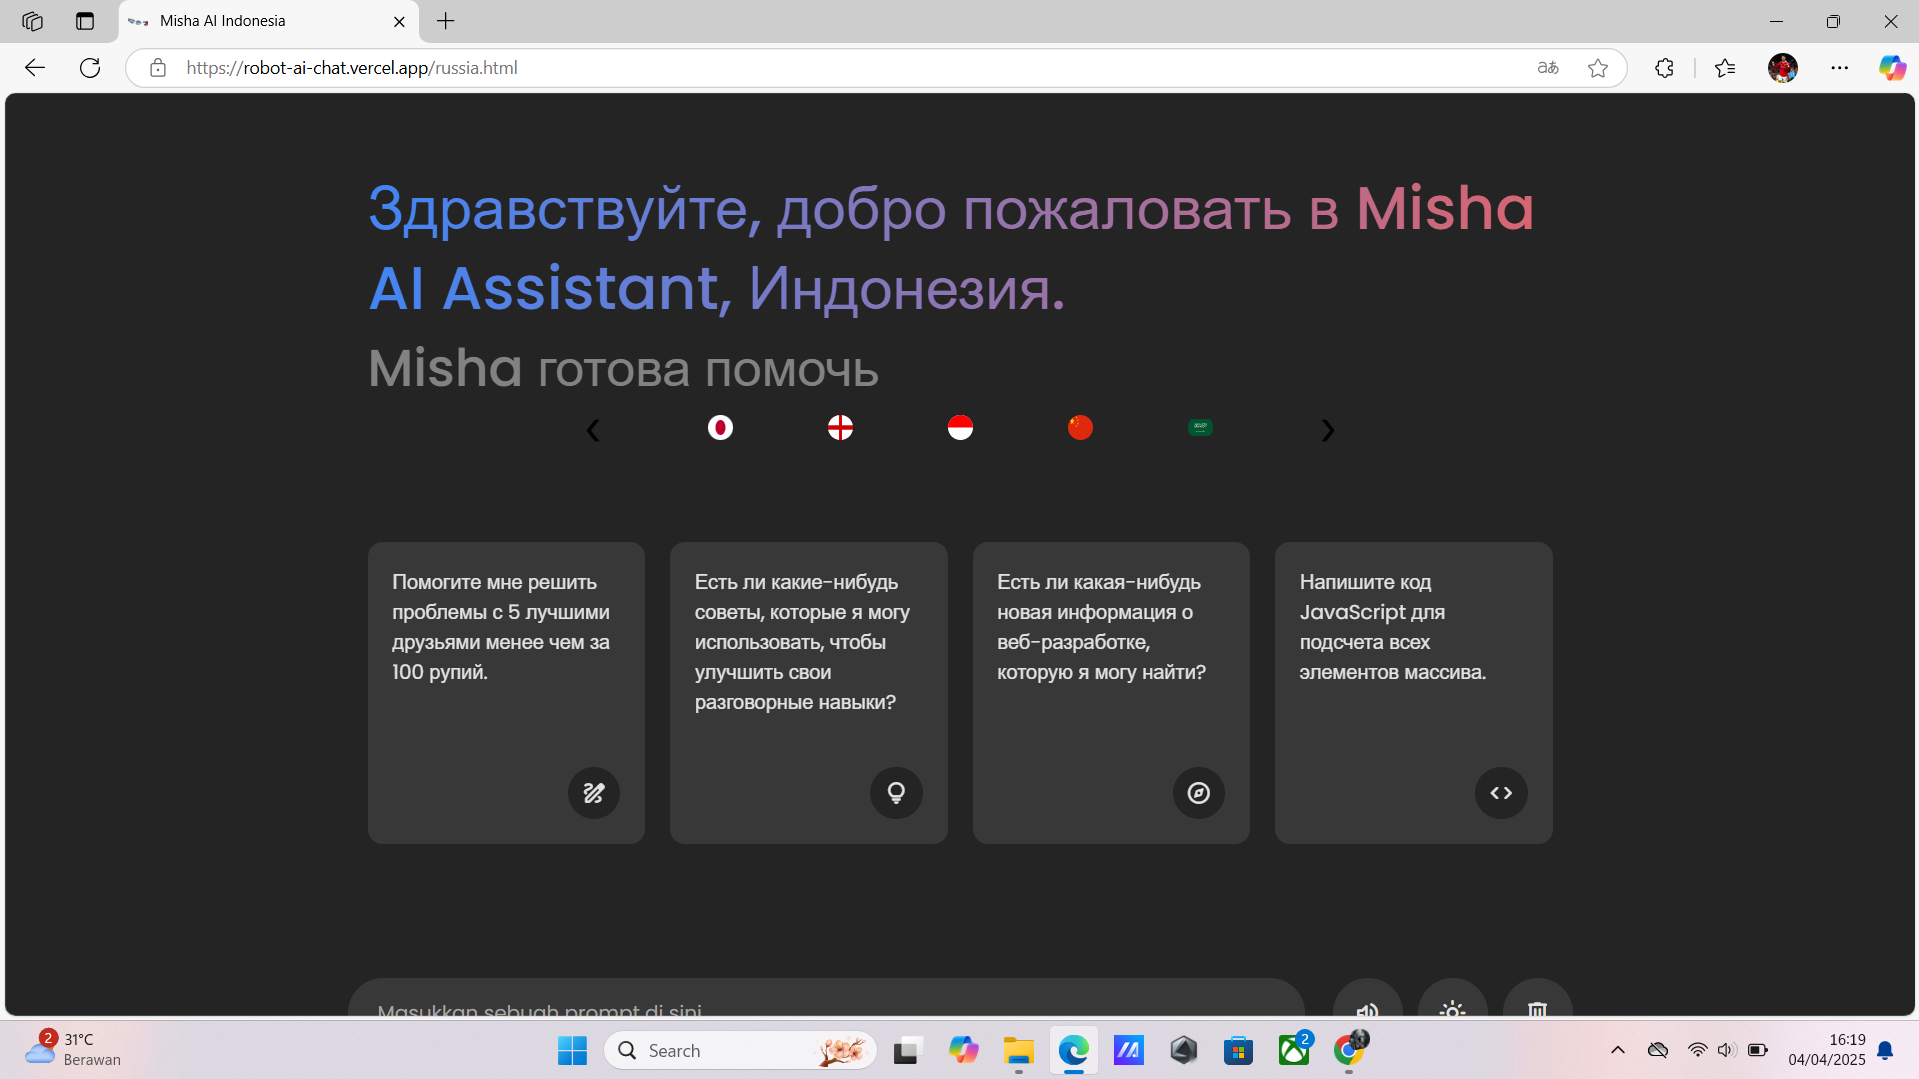This screenshot has width=1919, height=1079.
Task: Close the Misha AI Indonesia tab
Action: pyautogui.click(x=399, y=21)
